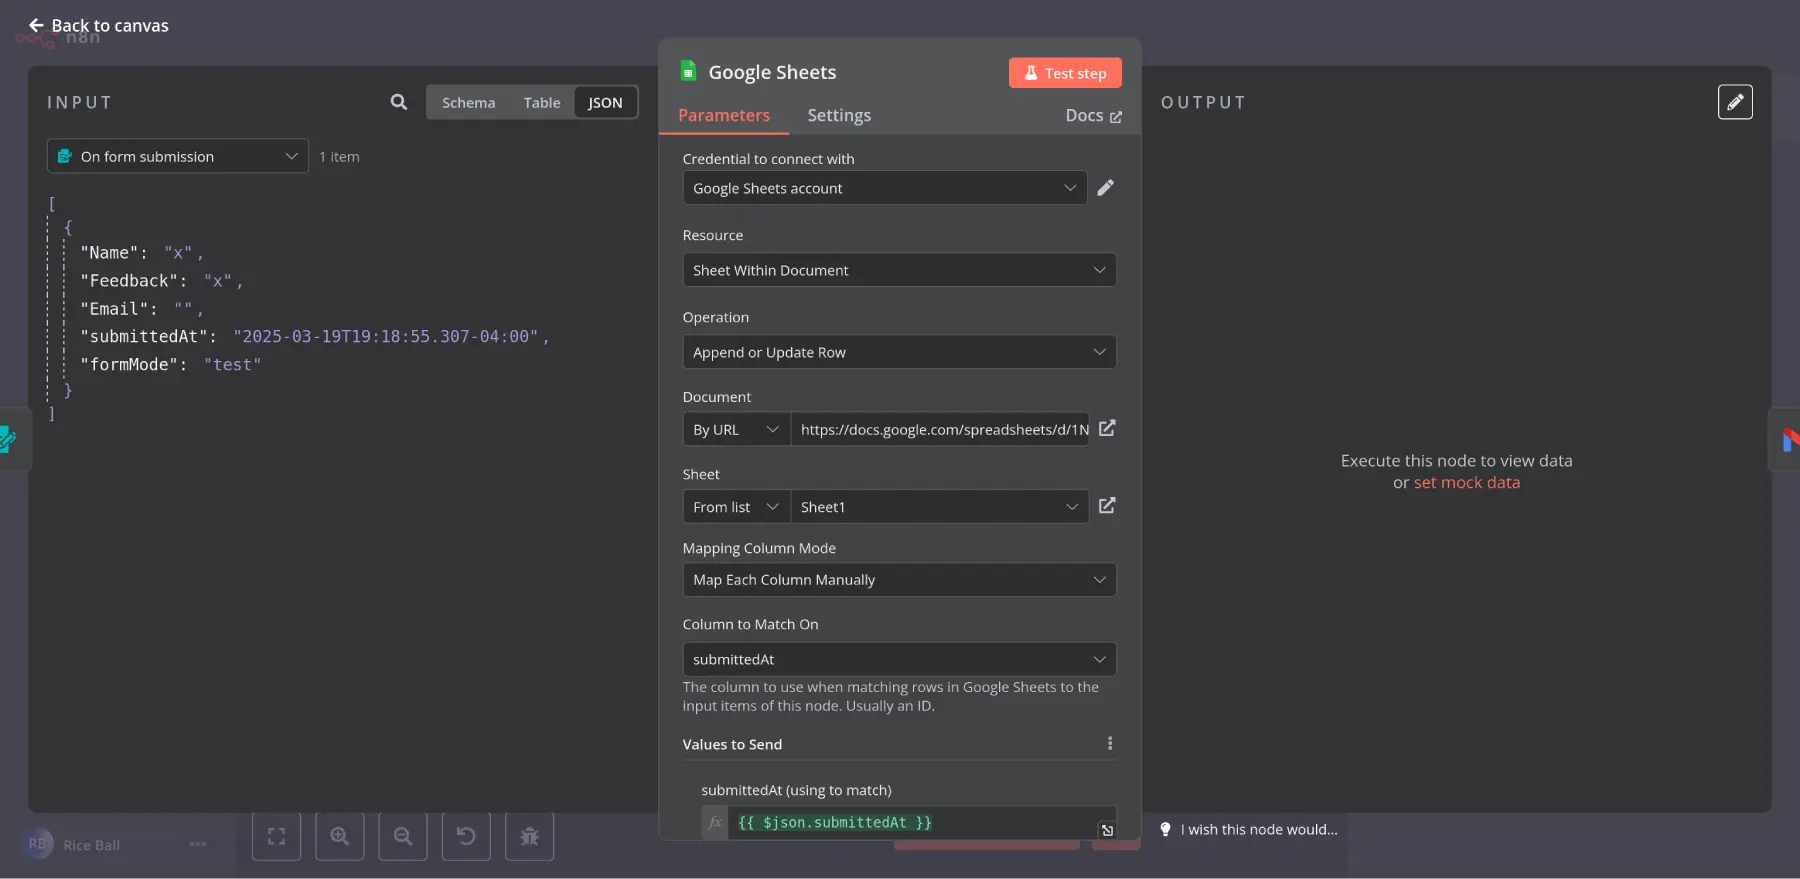Select JSON input view
1800x879 pixels.
(605, 103)
